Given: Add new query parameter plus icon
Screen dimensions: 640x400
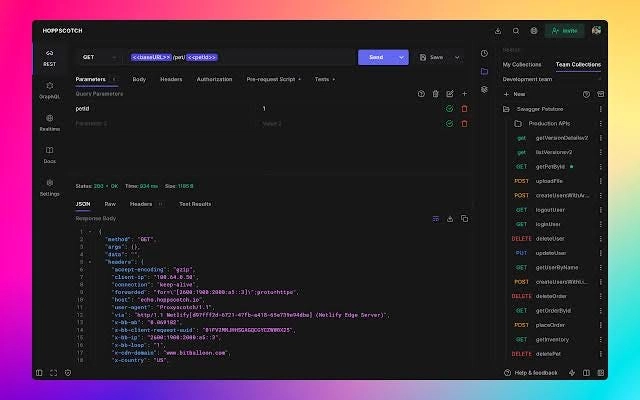Looking at the screenshot, I should 464,94.
